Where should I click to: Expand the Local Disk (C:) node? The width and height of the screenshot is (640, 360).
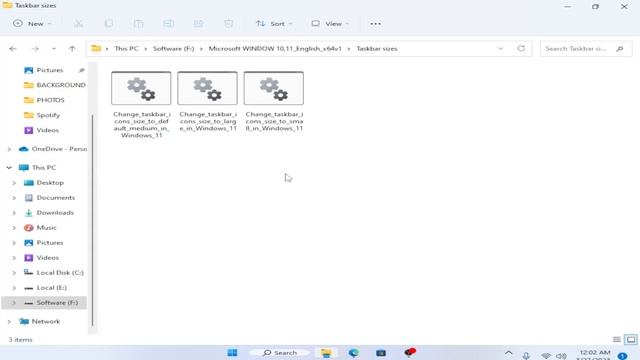[x=14, y=273]
